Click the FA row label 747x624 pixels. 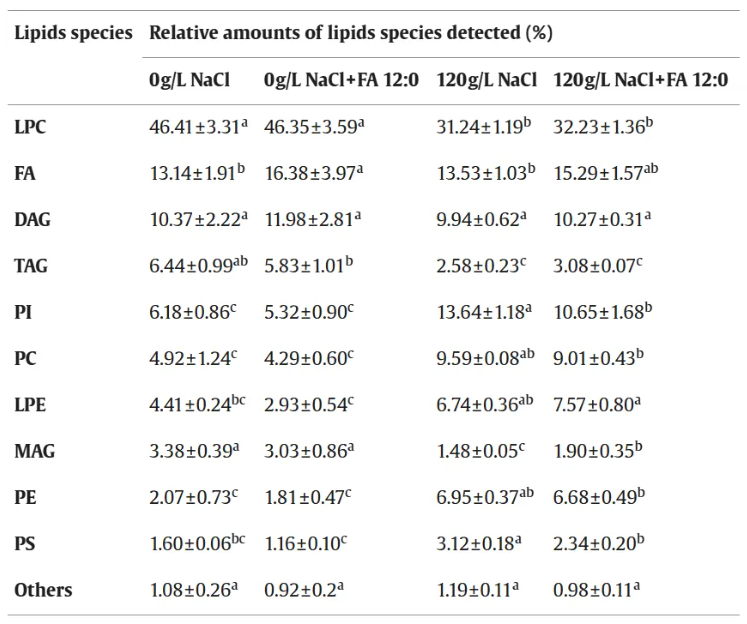point(25,173)
